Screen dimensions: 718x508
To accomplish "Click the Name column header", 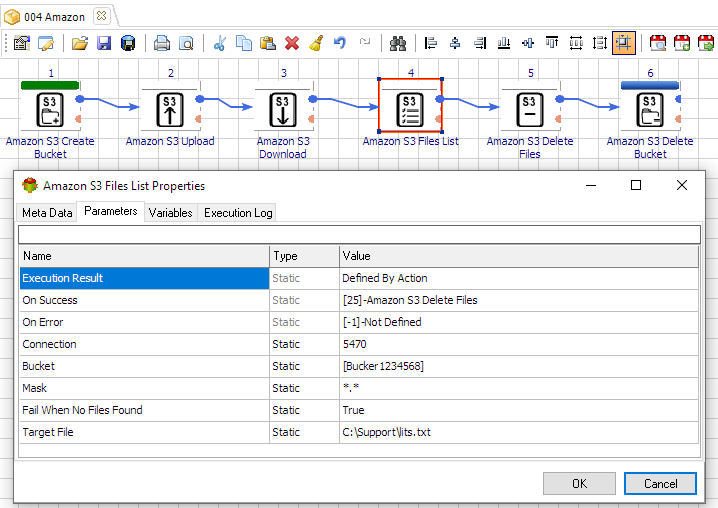I will coord(144,256).
